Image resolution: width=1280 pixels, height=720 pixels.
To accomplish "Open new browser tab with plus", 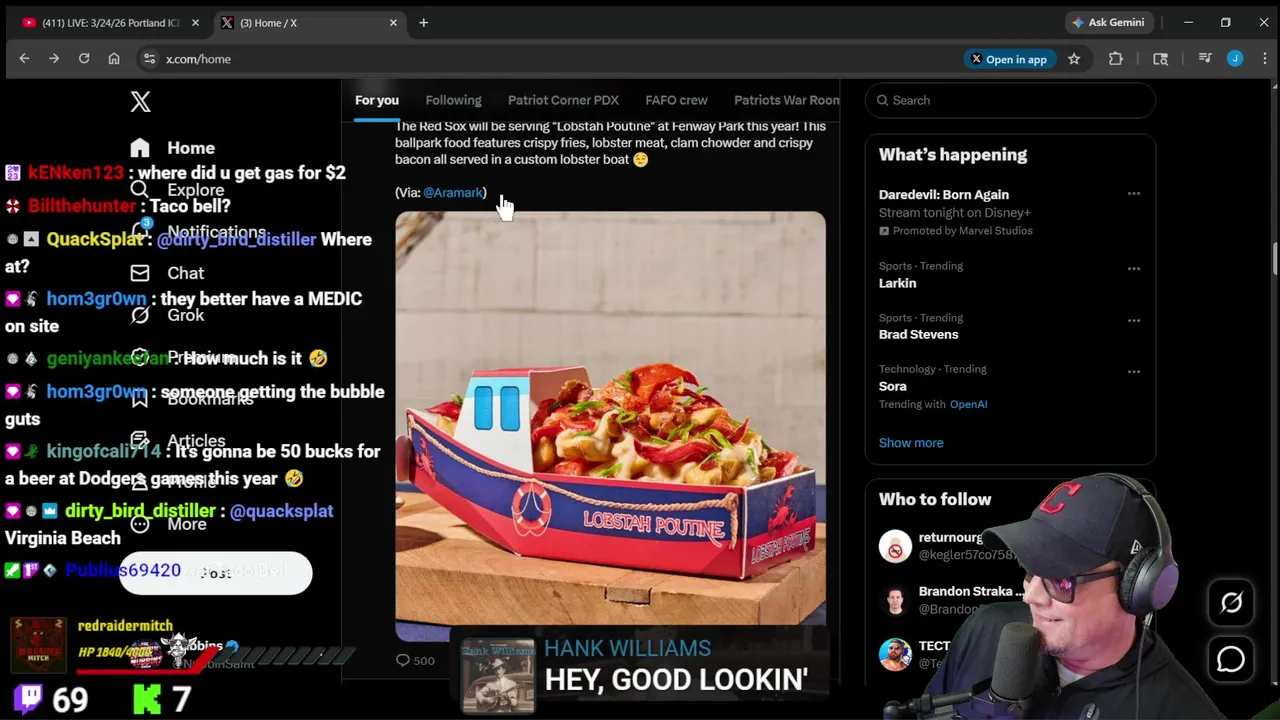I will point(423,22).
